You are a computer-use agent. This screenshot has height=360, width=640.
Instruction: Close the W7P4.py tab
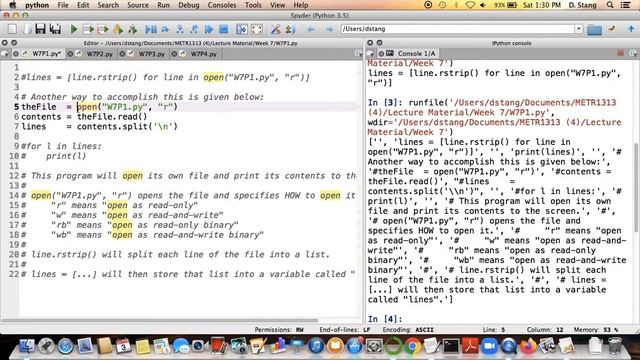[175, 53]
